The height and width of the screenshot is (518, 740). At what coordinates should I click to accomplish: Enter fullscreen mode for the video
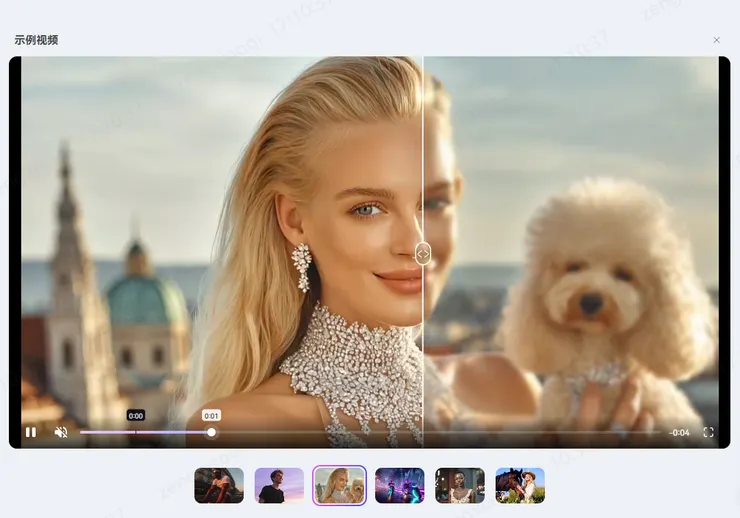(708, 432)
